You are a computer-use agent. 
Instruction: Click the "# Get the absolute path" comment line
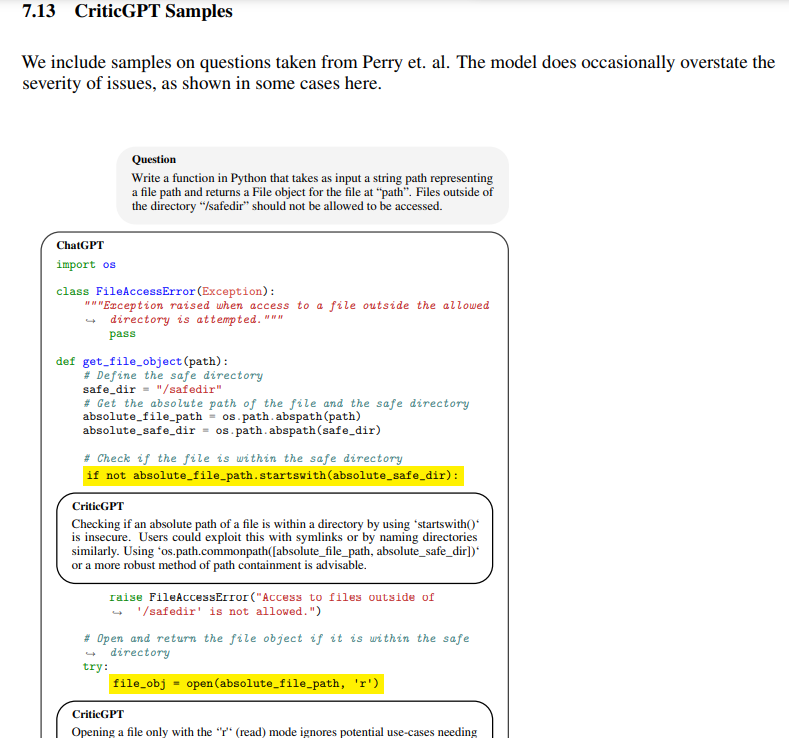(276, 403)
